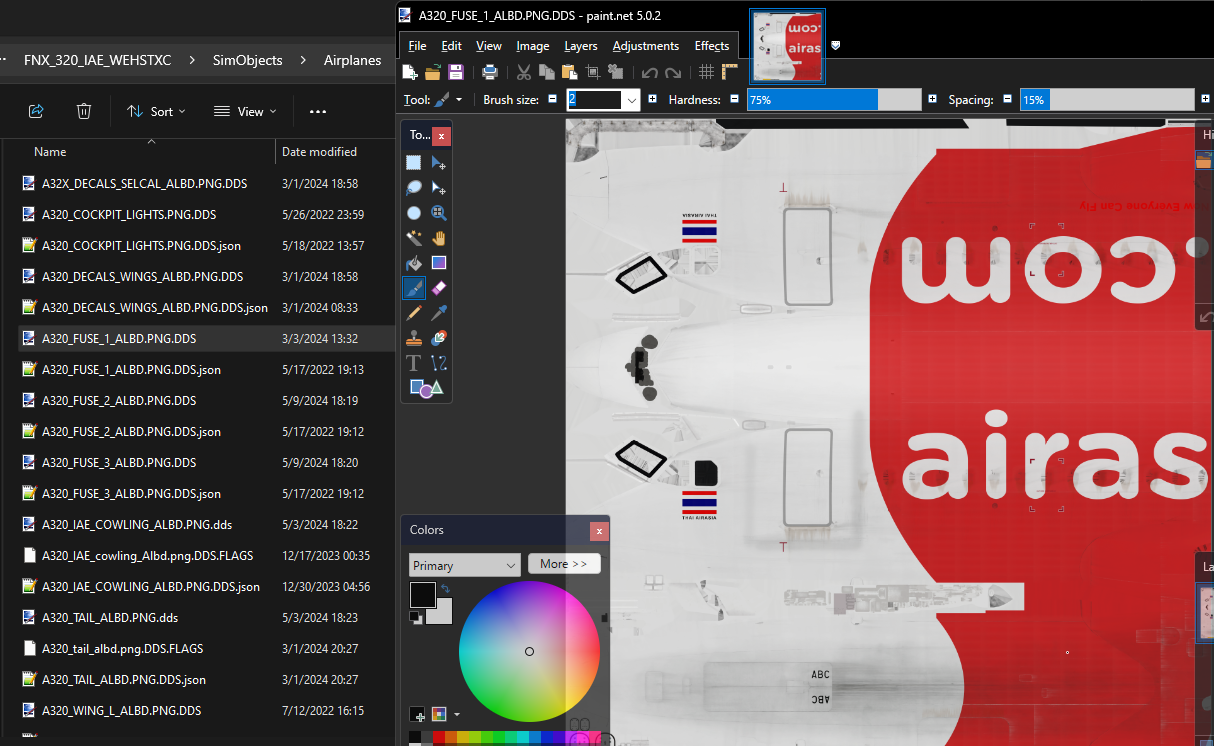Reset colors to black and white

[415, 618]
